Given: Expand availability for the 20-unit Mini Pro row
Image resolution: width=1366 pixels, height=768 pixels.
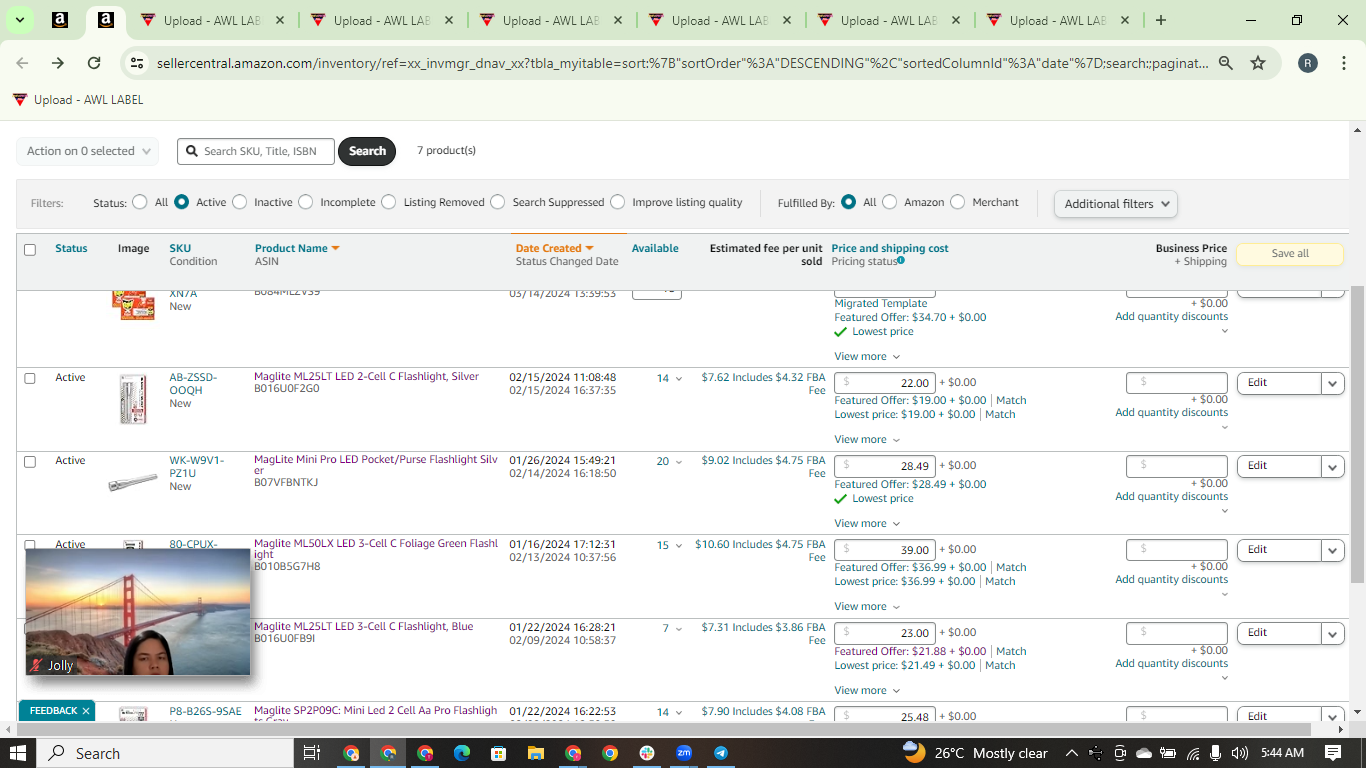Looking at the screenshot, I should (x=679, y=462).
